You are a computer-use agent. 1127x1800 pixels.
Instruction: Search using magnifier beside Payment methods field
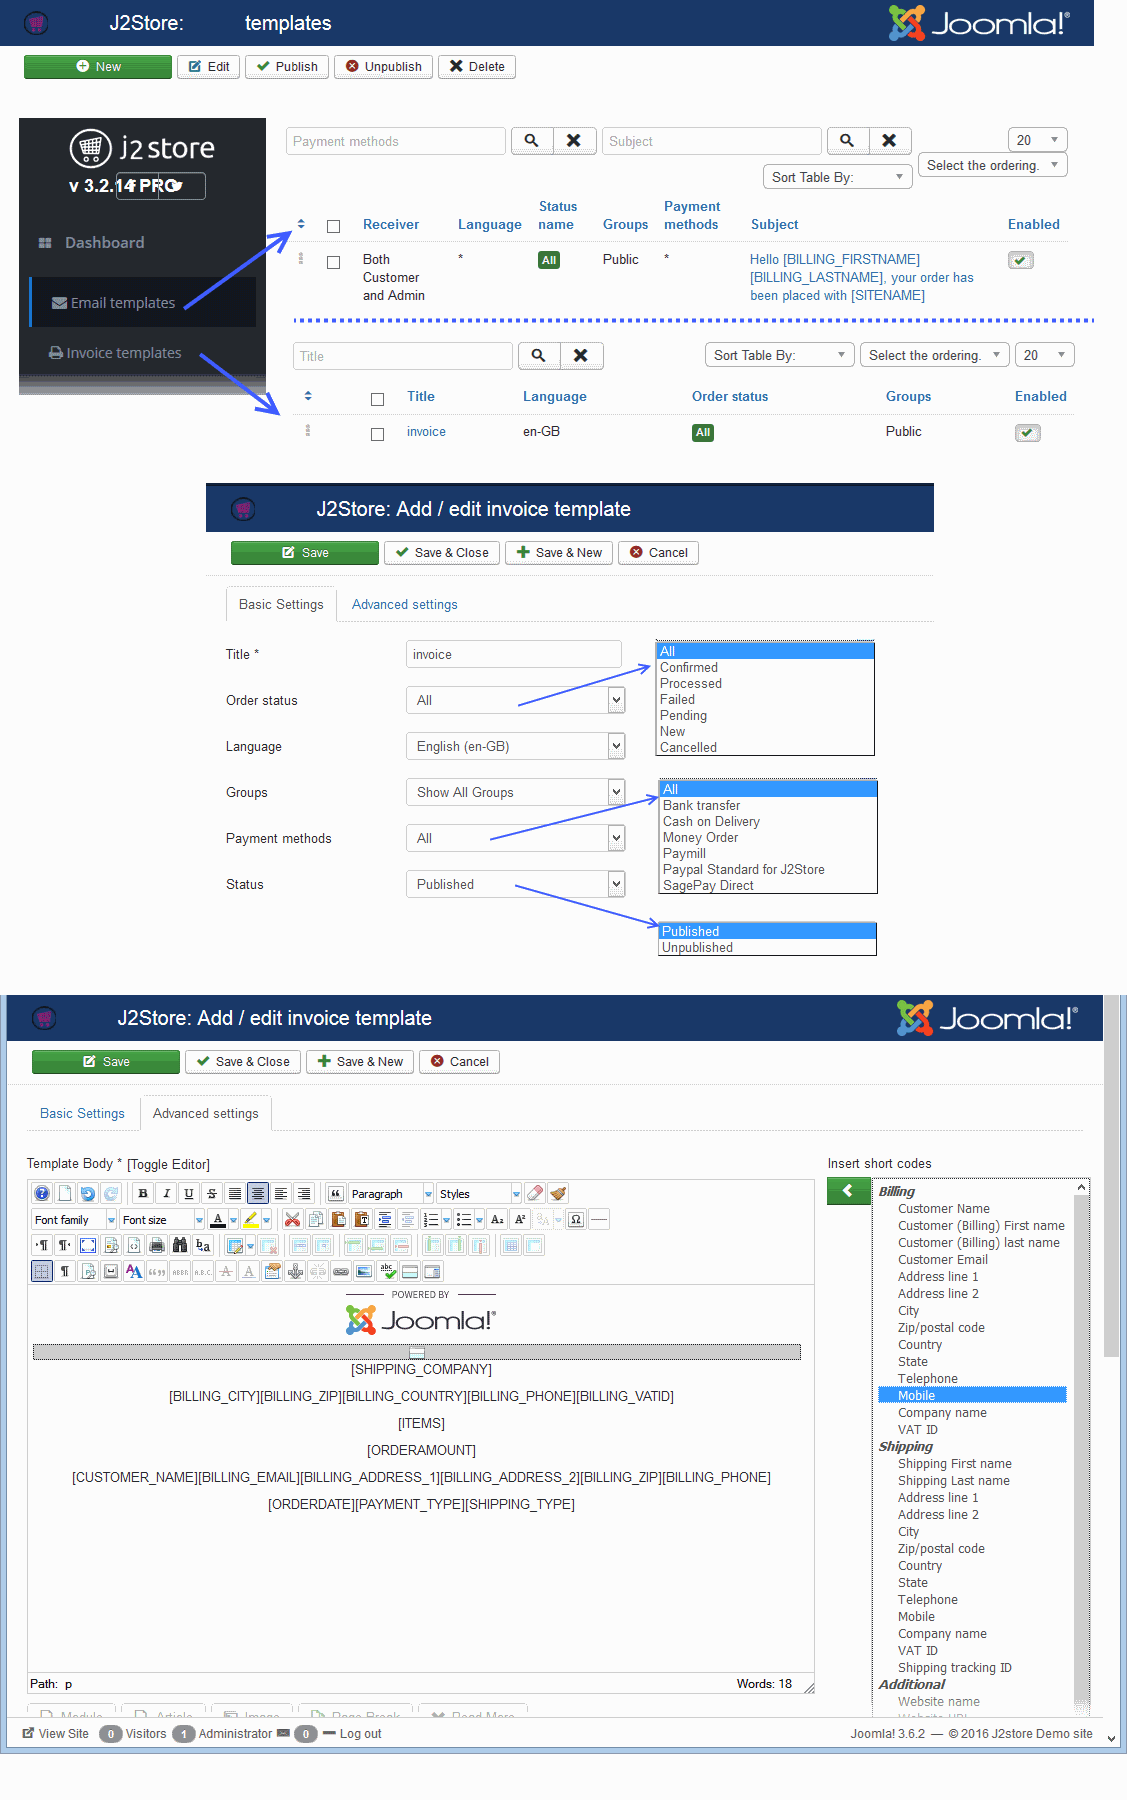click(532, 141)
